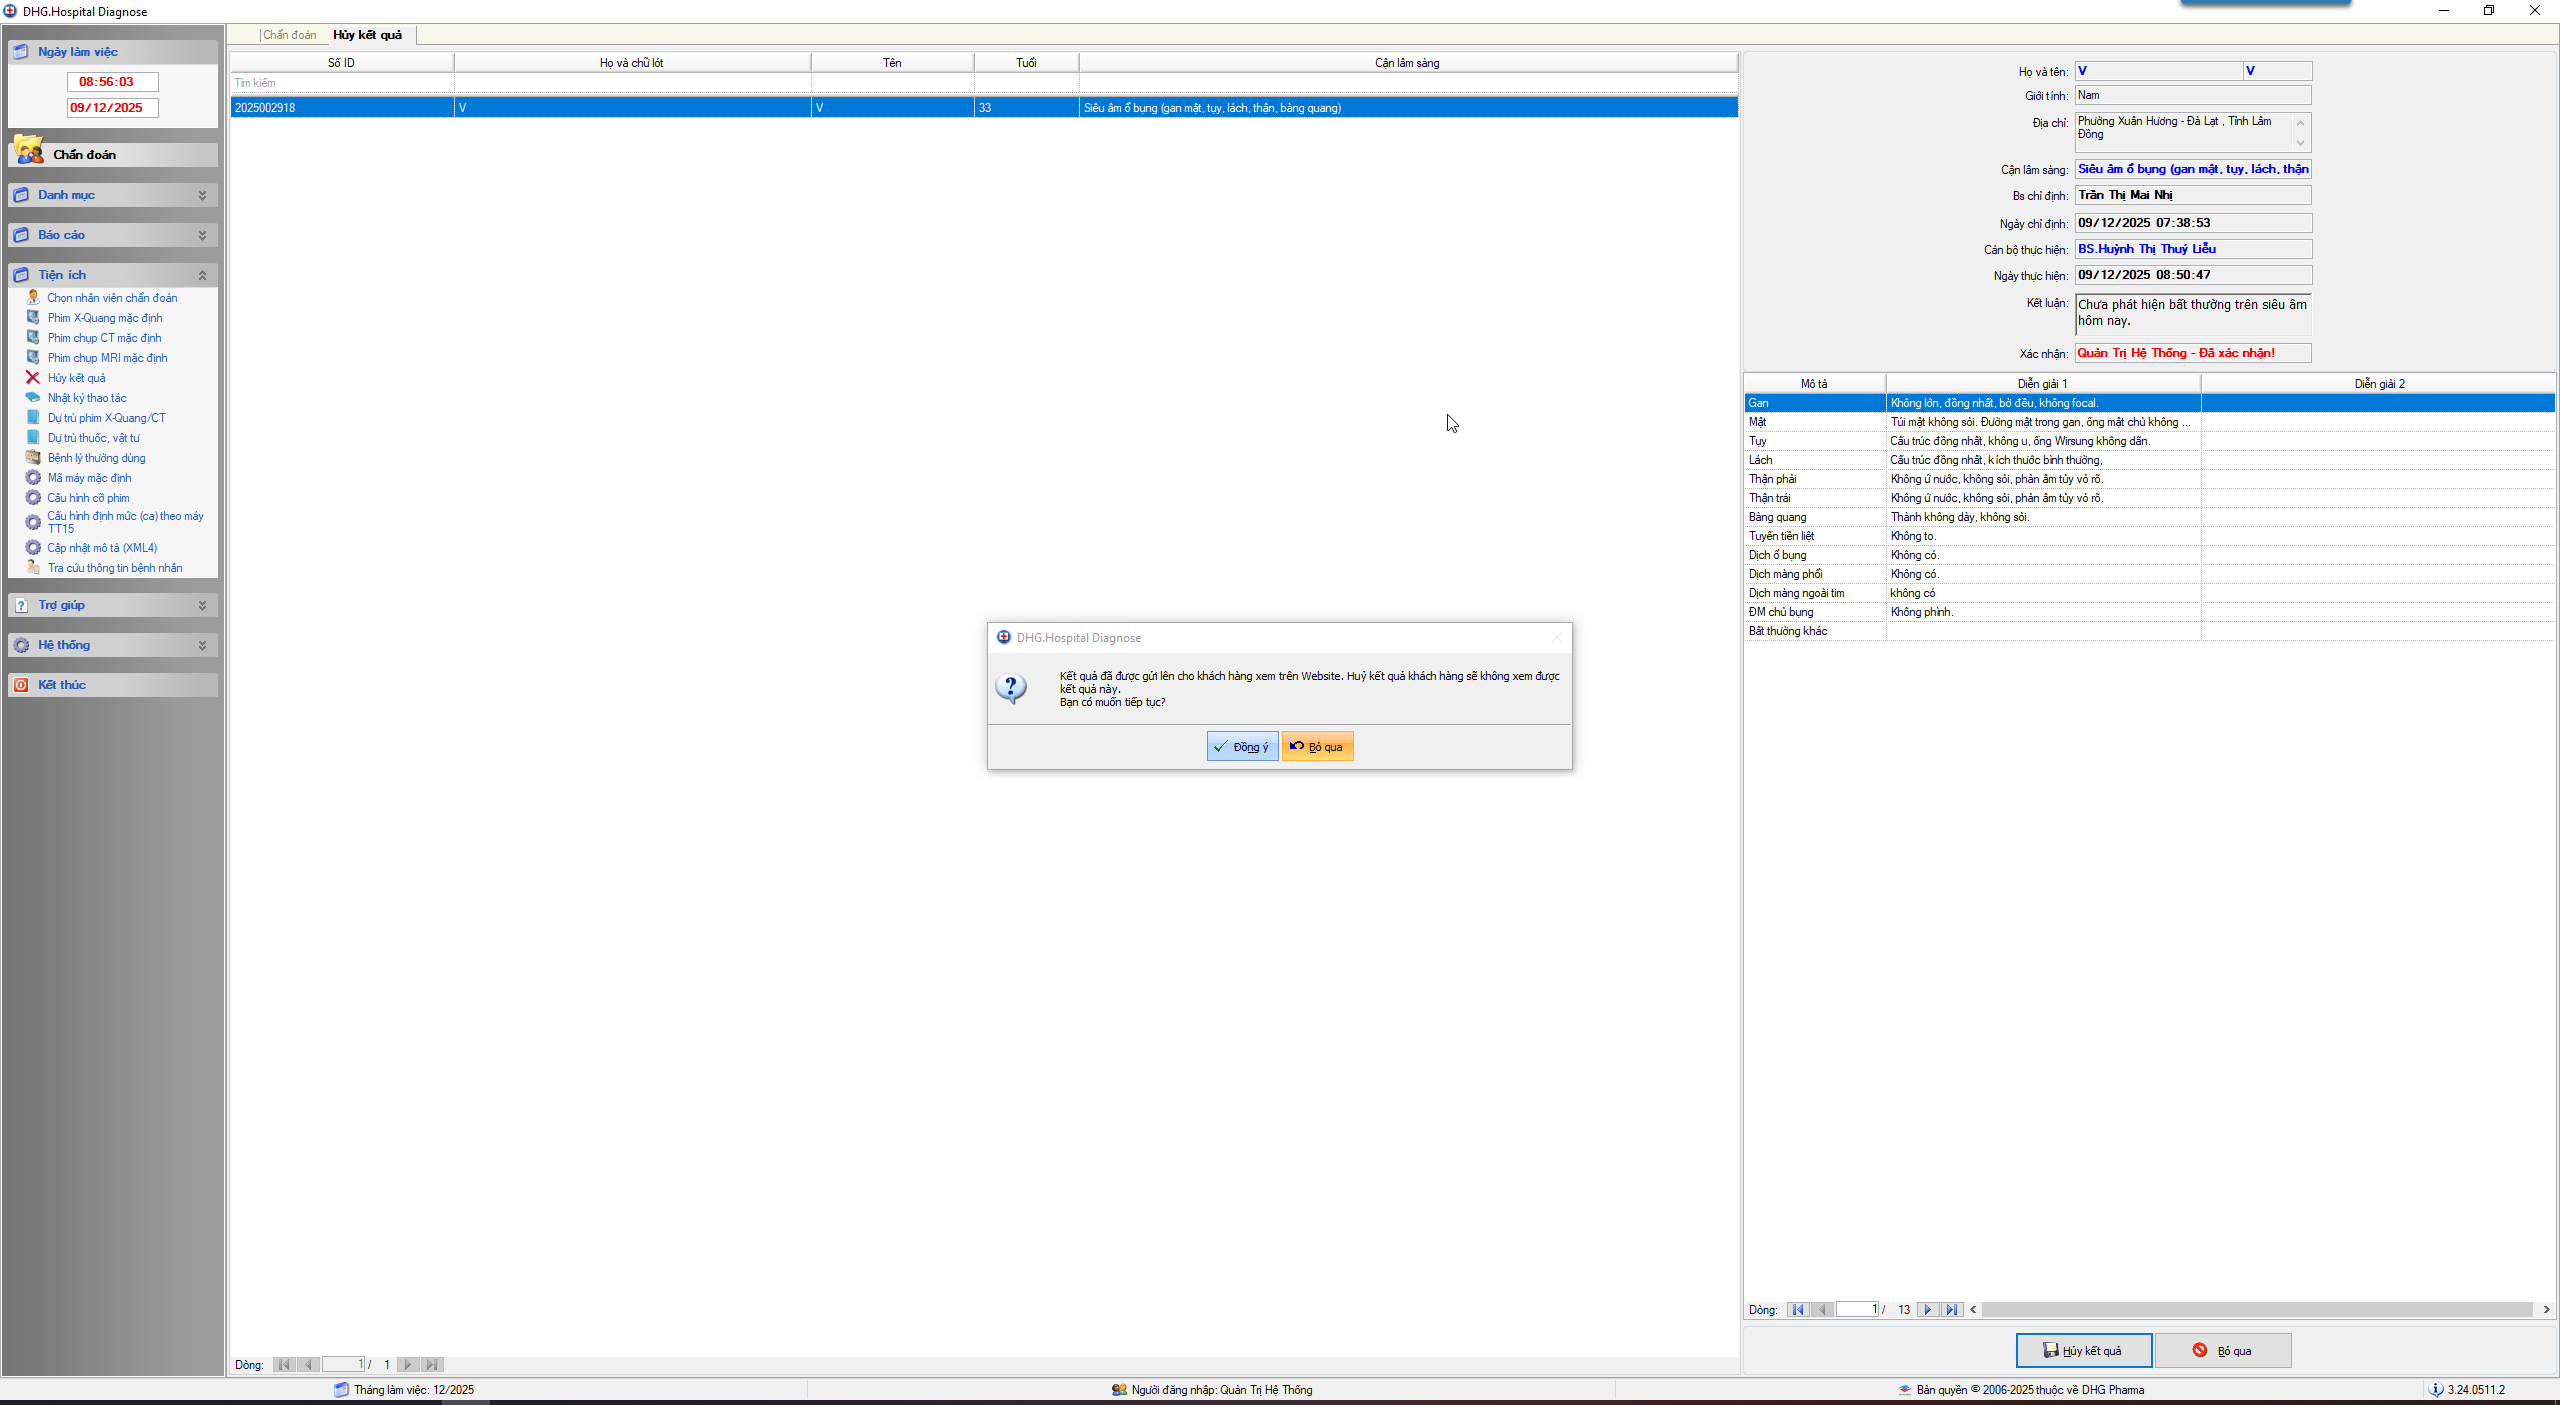Expand the Hệ thống section
Screen dimensions: 2560x1405
202,645
